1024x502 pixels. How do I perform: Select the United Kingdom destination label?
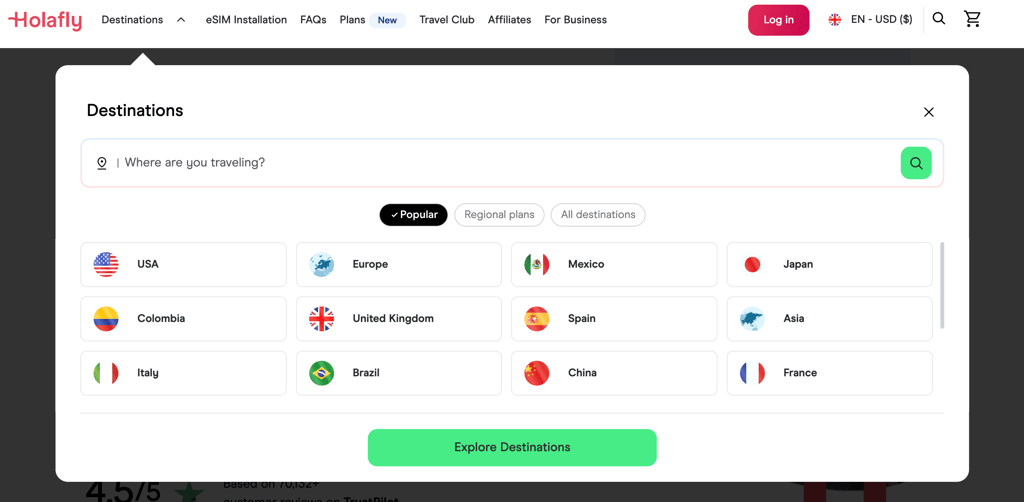(x=393, y=319)
